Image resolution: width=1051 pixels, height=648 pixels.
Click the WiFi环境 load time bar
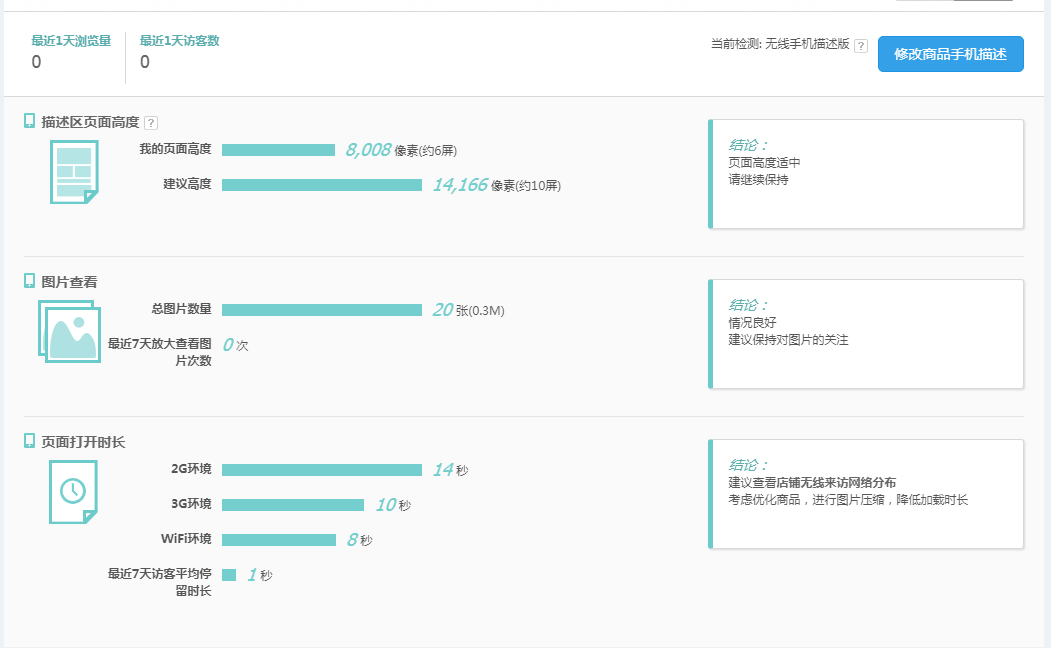(x=278, y=540)
